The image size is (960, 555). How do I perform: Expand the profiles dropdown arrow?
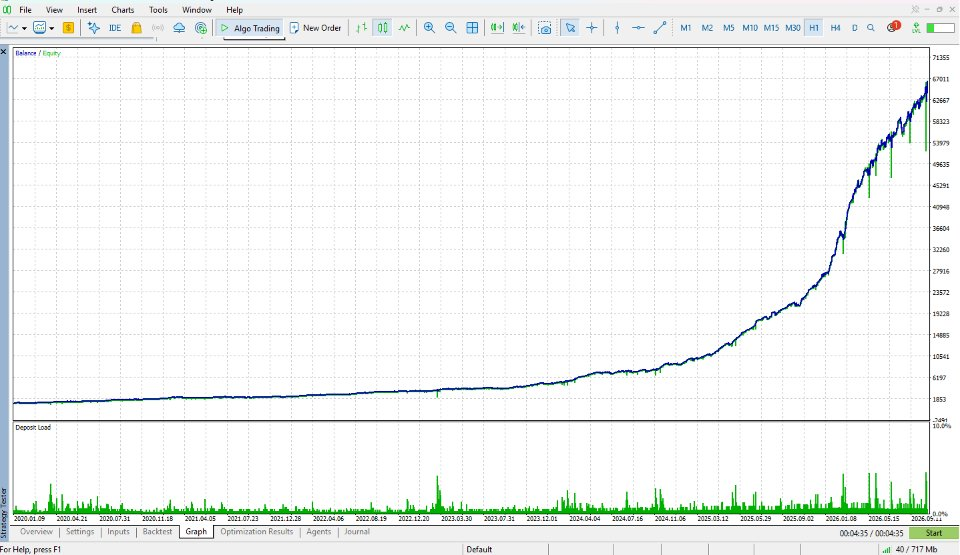(51, 28)
